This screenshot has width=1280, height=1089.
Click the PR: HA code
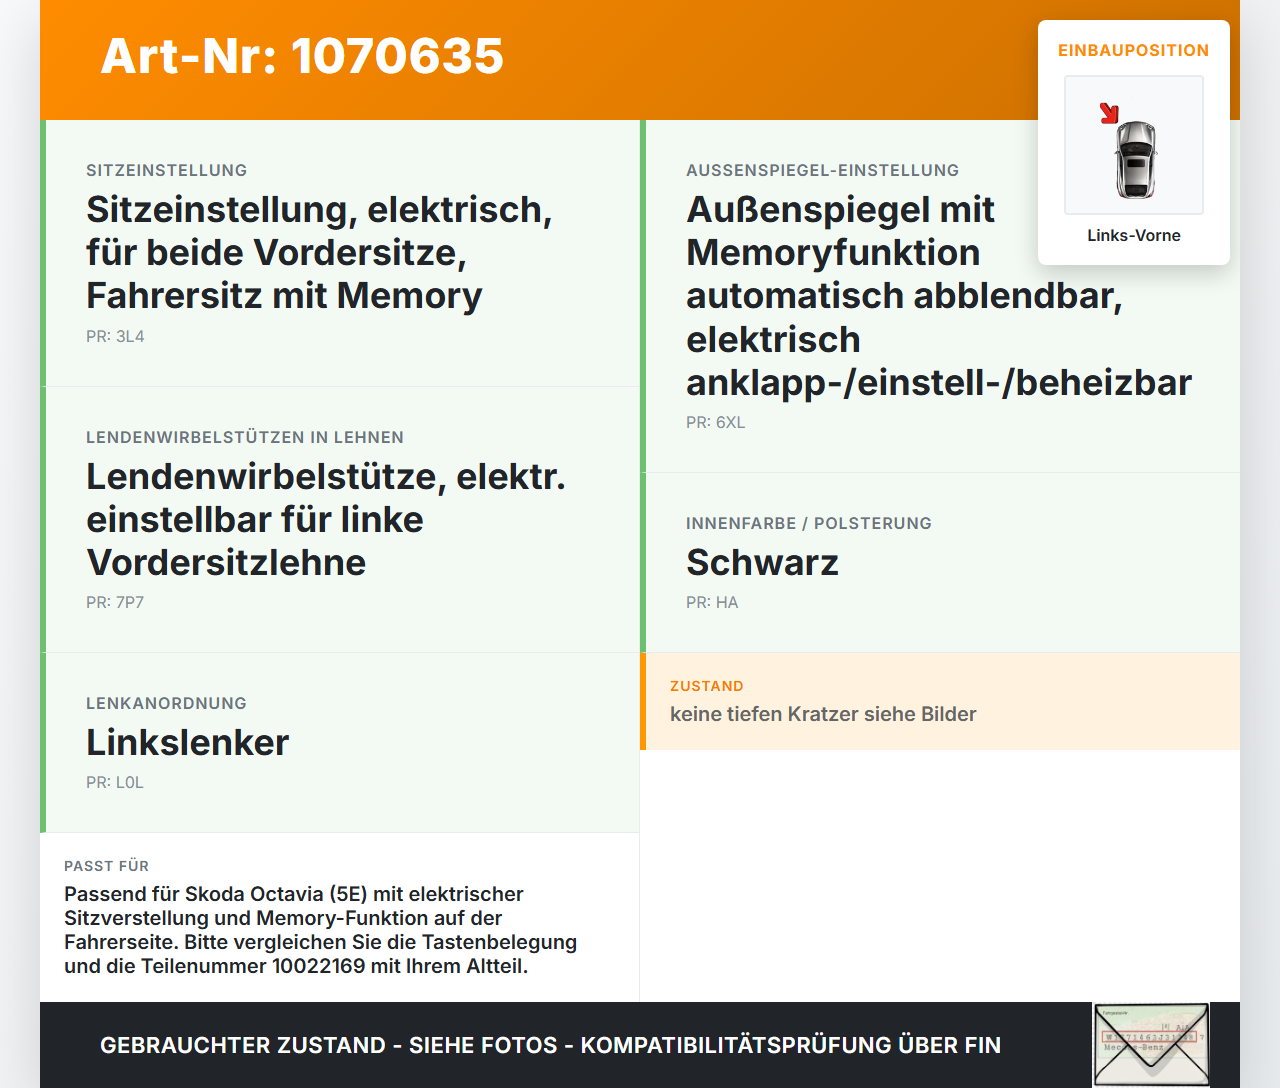point(712,602)
